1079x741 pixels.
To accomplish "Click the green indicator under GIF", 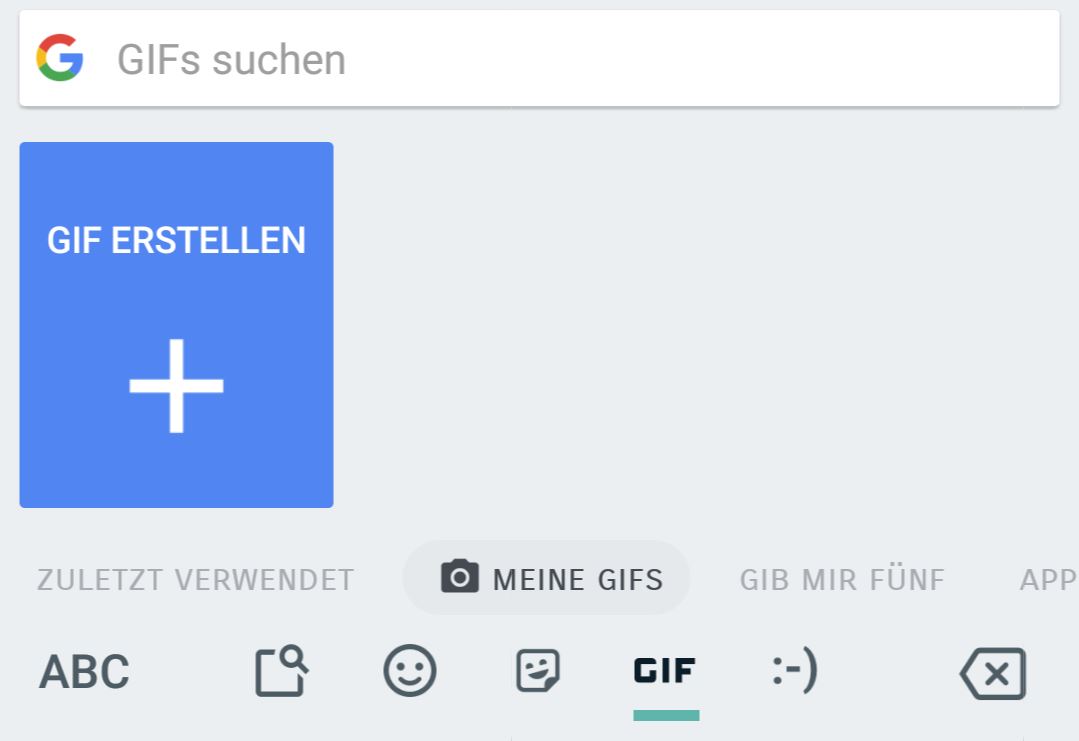I will click(x=666, y=716).
